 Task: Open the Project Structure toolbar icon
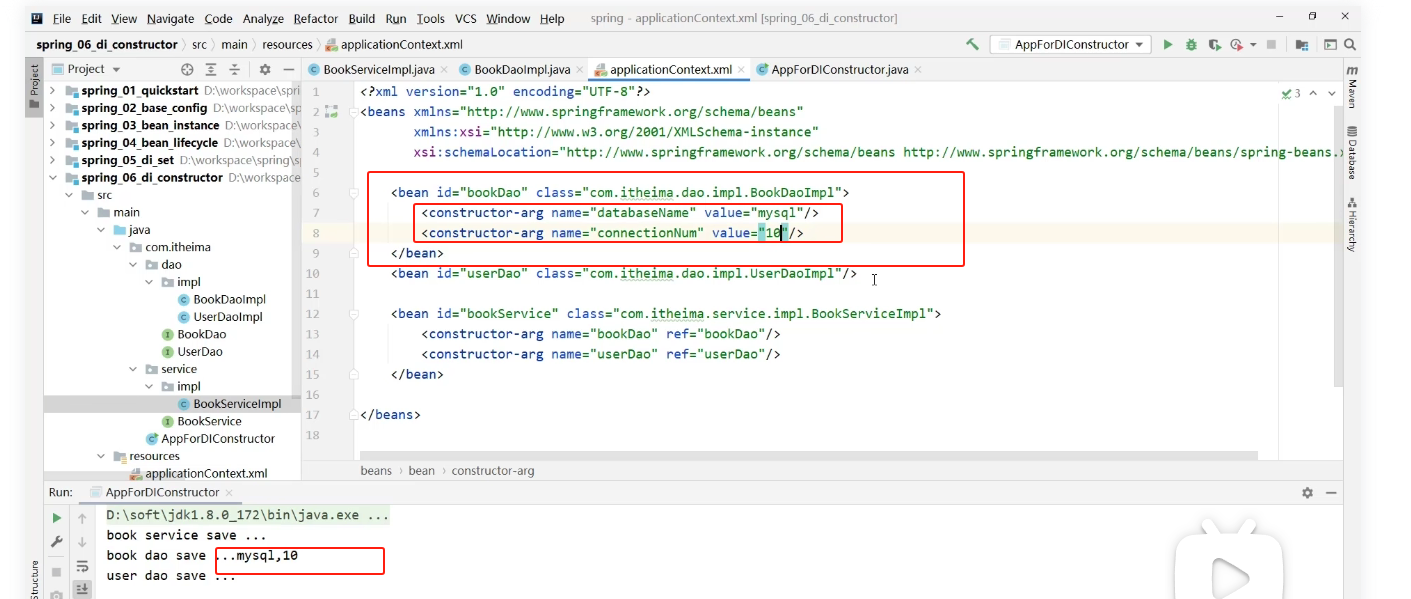(x=1302, y=44)
